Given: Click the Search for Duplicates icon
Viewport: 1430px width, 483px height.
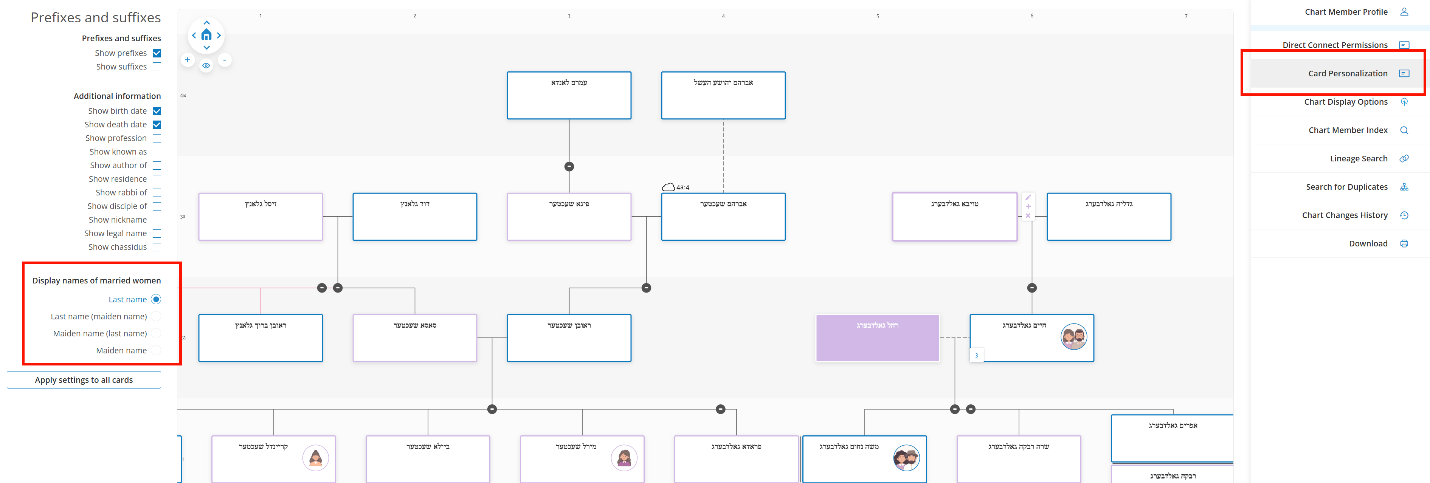Looking at the screenshot, I should [1404, 187].
